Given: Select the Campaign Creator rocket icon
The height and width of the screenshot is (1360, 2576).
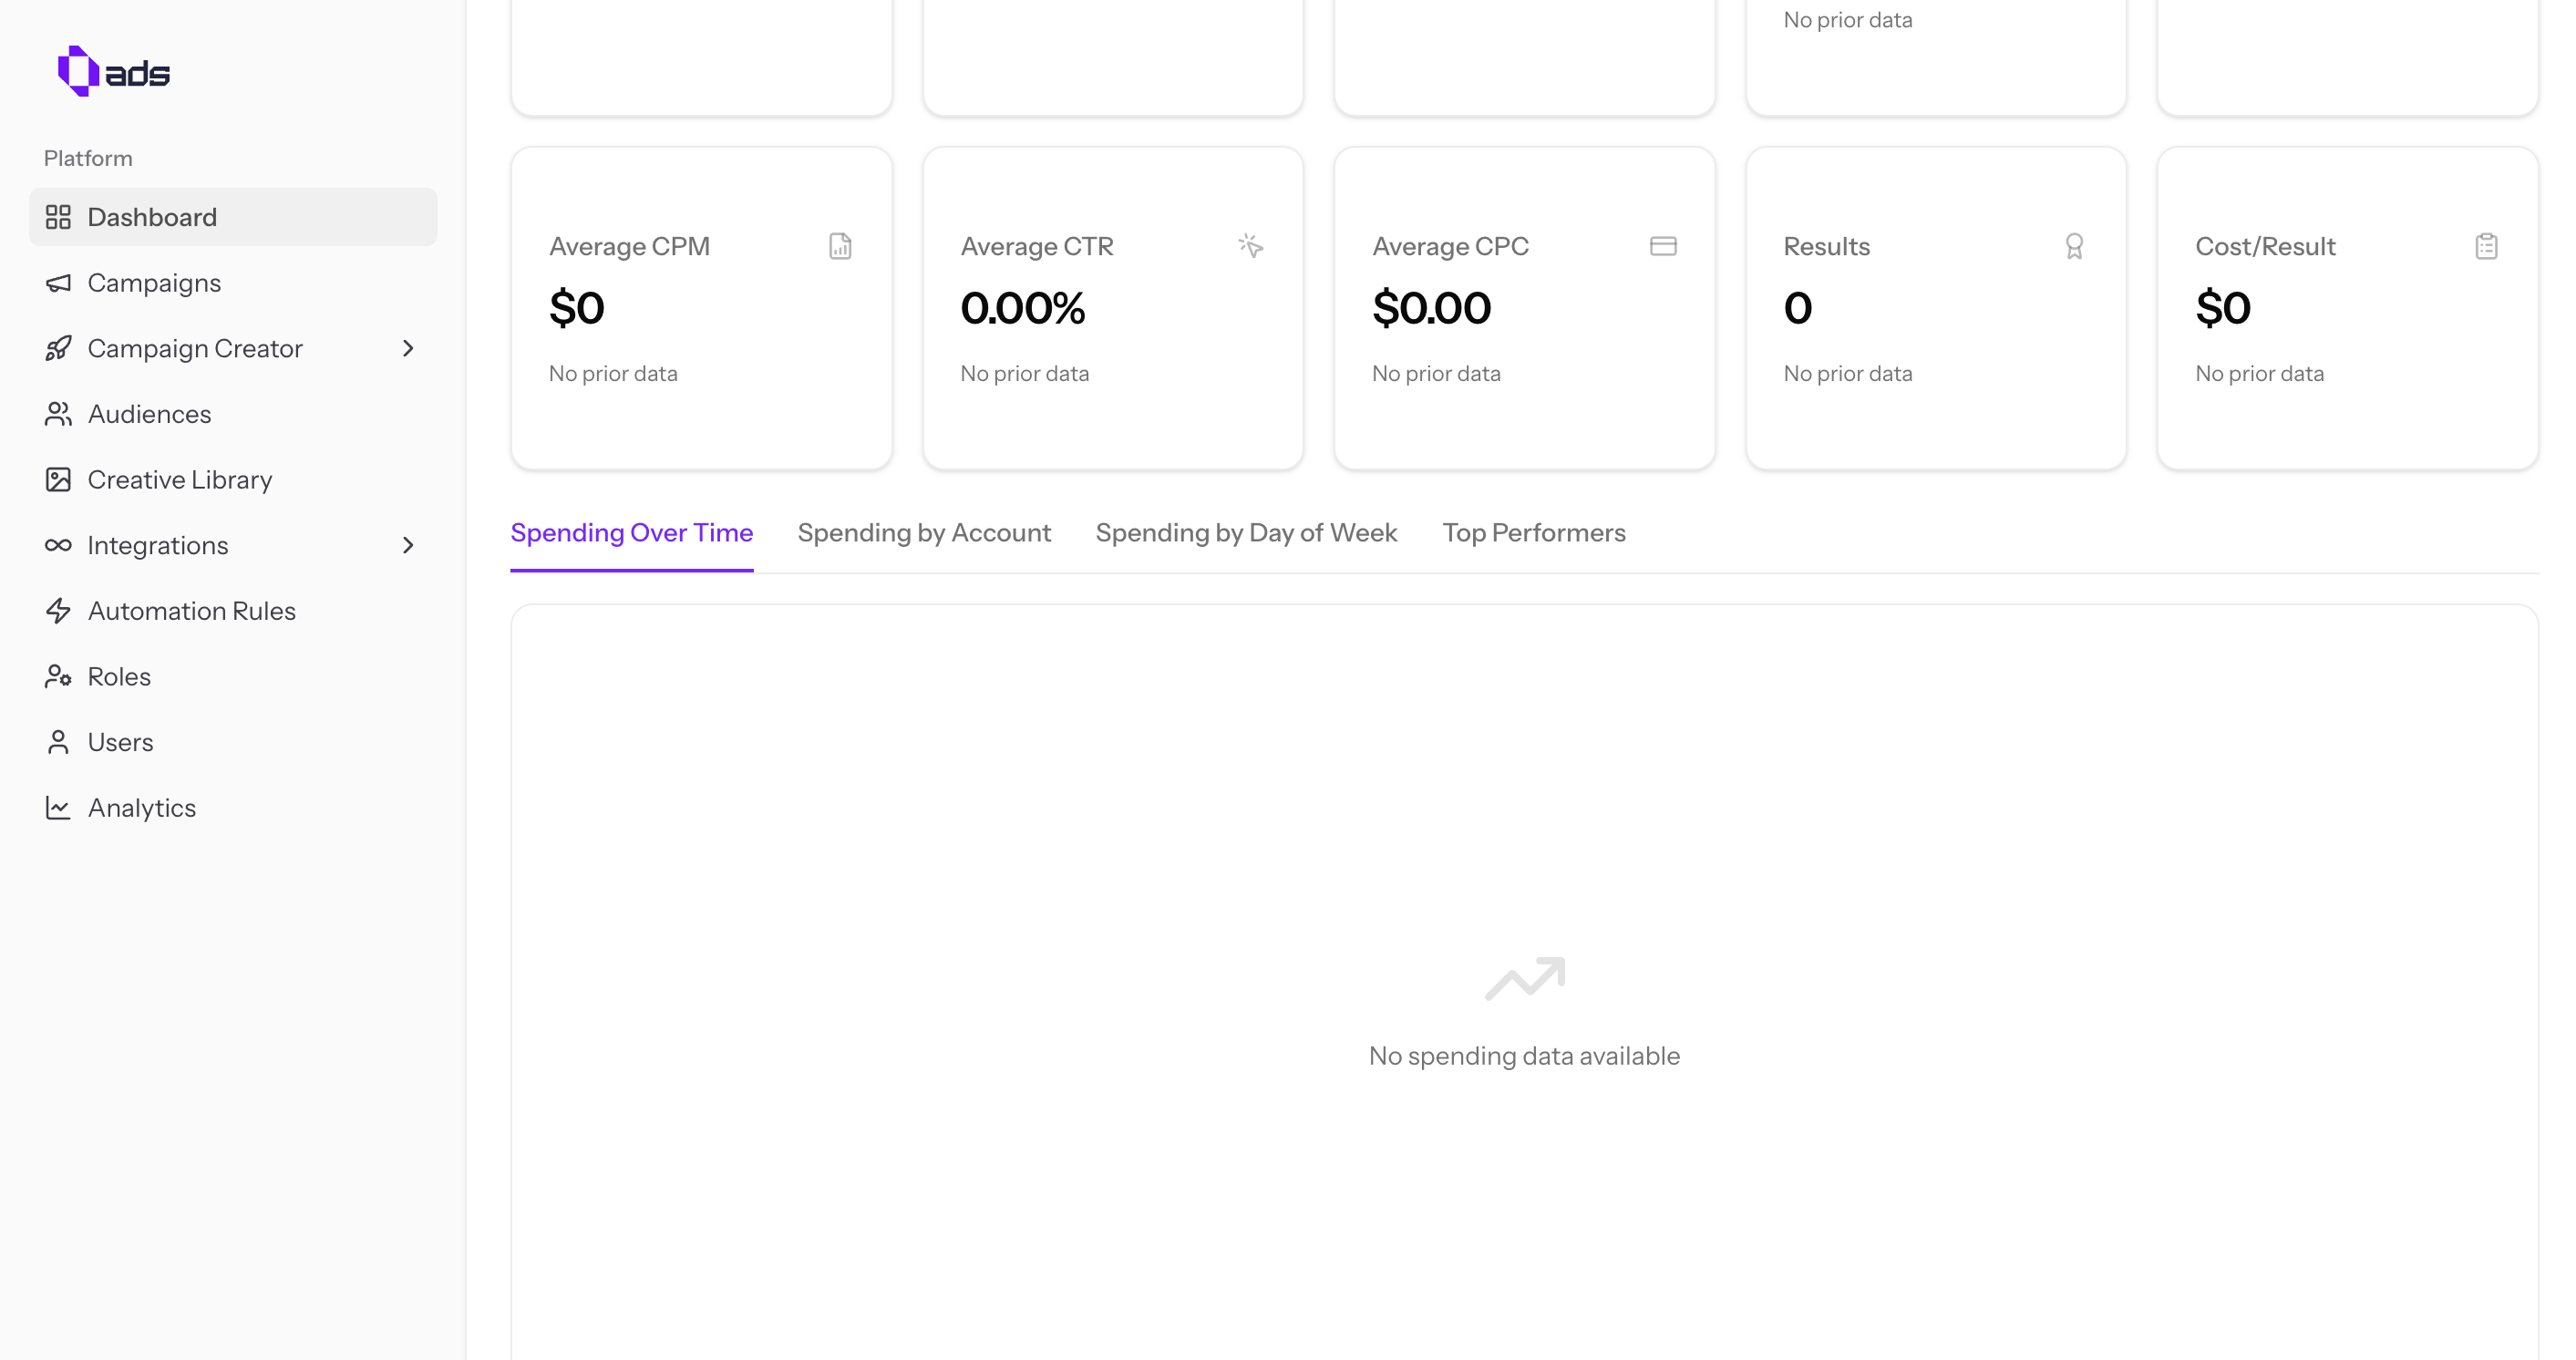Looking at the screenshot, I should (x=58, y=348).
